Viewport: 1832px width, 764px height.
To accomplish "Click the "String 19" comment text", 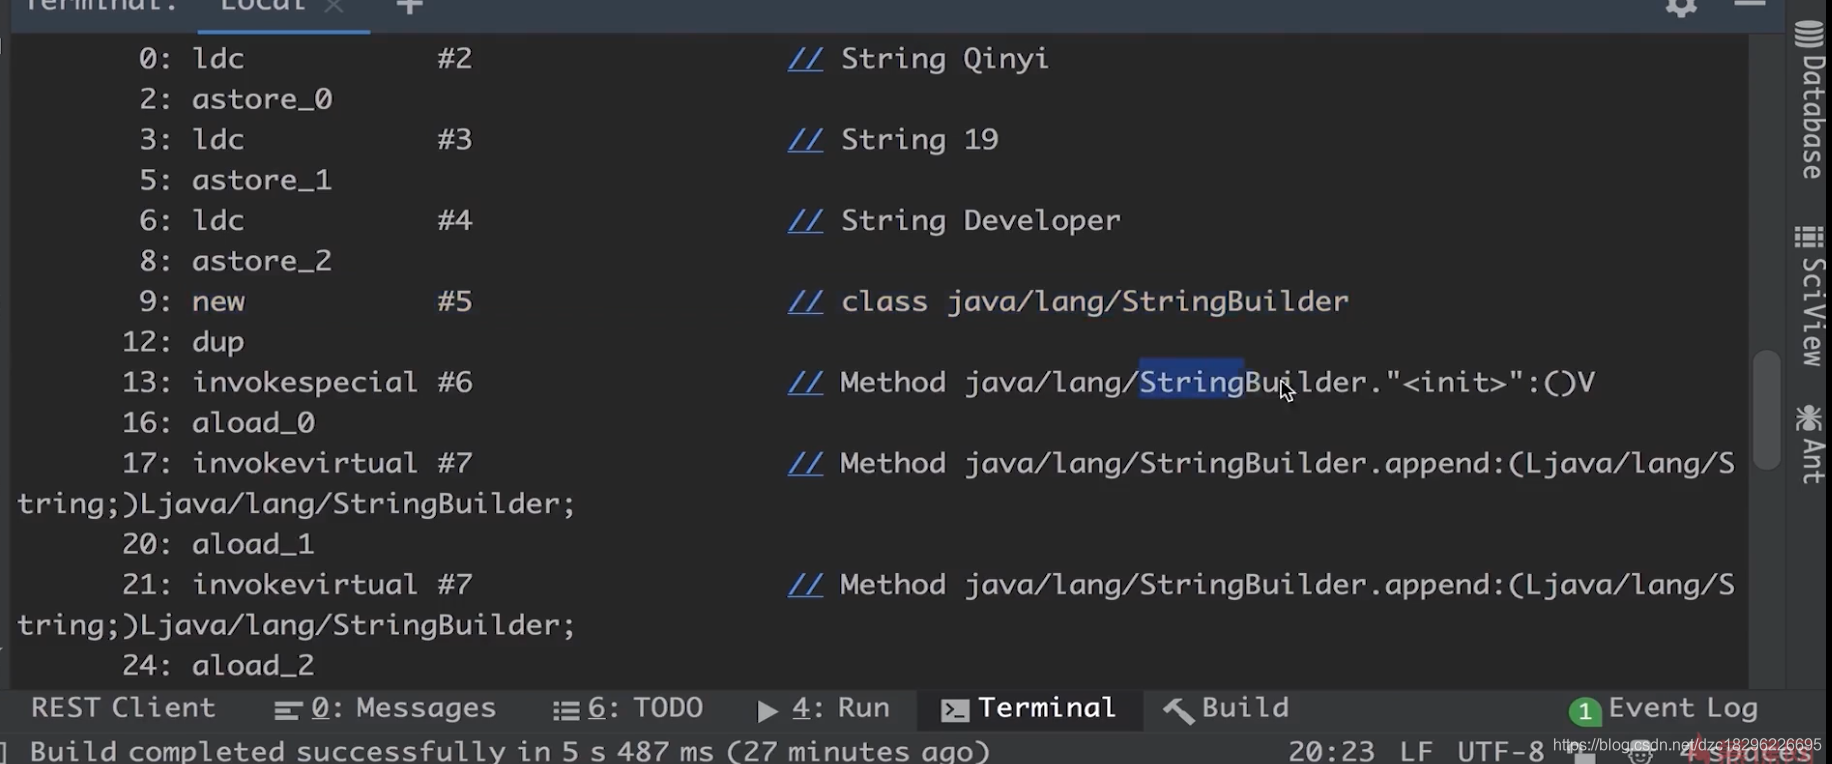I will [x=920, y=140].
